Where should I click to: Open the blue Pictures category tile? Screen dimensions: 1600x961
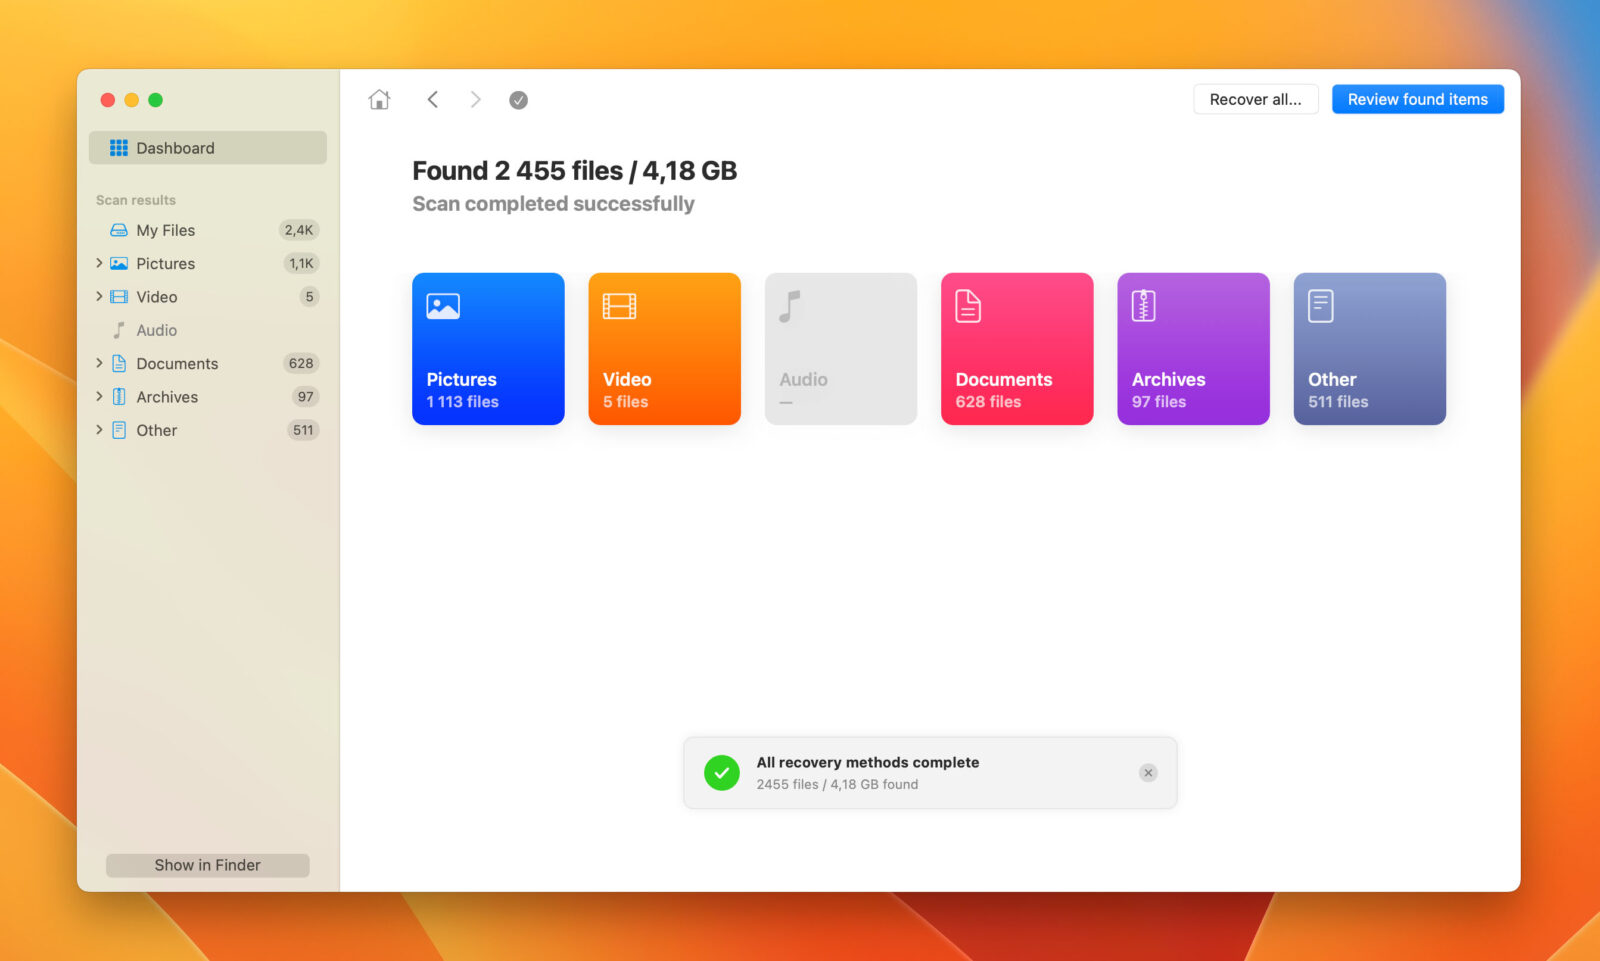tap(488, 348)
